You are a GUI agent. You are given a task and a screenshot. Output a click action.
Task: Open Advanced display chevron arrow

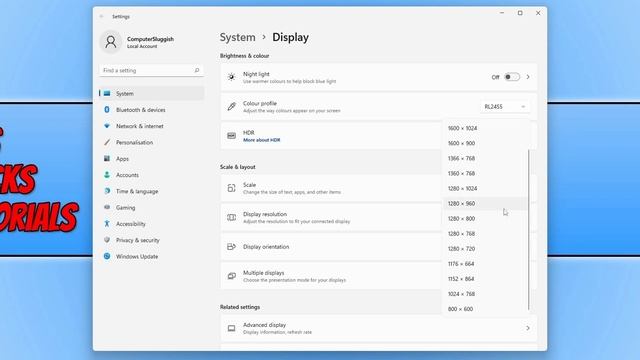click(x=528, y=328)
